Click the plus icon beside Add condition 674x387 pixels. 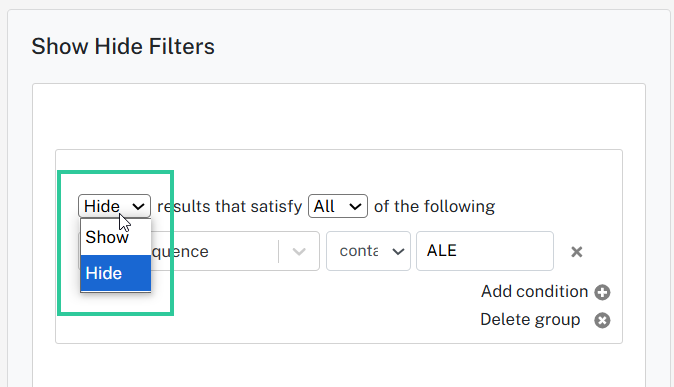pos(602,292)
